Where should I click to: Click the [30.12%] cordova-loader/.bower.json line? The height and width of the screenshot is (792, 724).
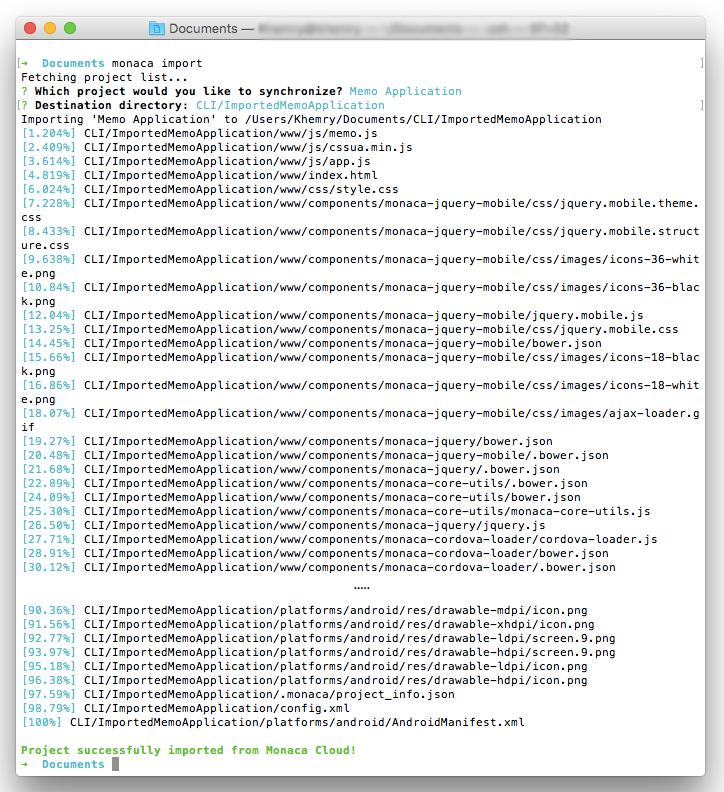tap(318, 567)
